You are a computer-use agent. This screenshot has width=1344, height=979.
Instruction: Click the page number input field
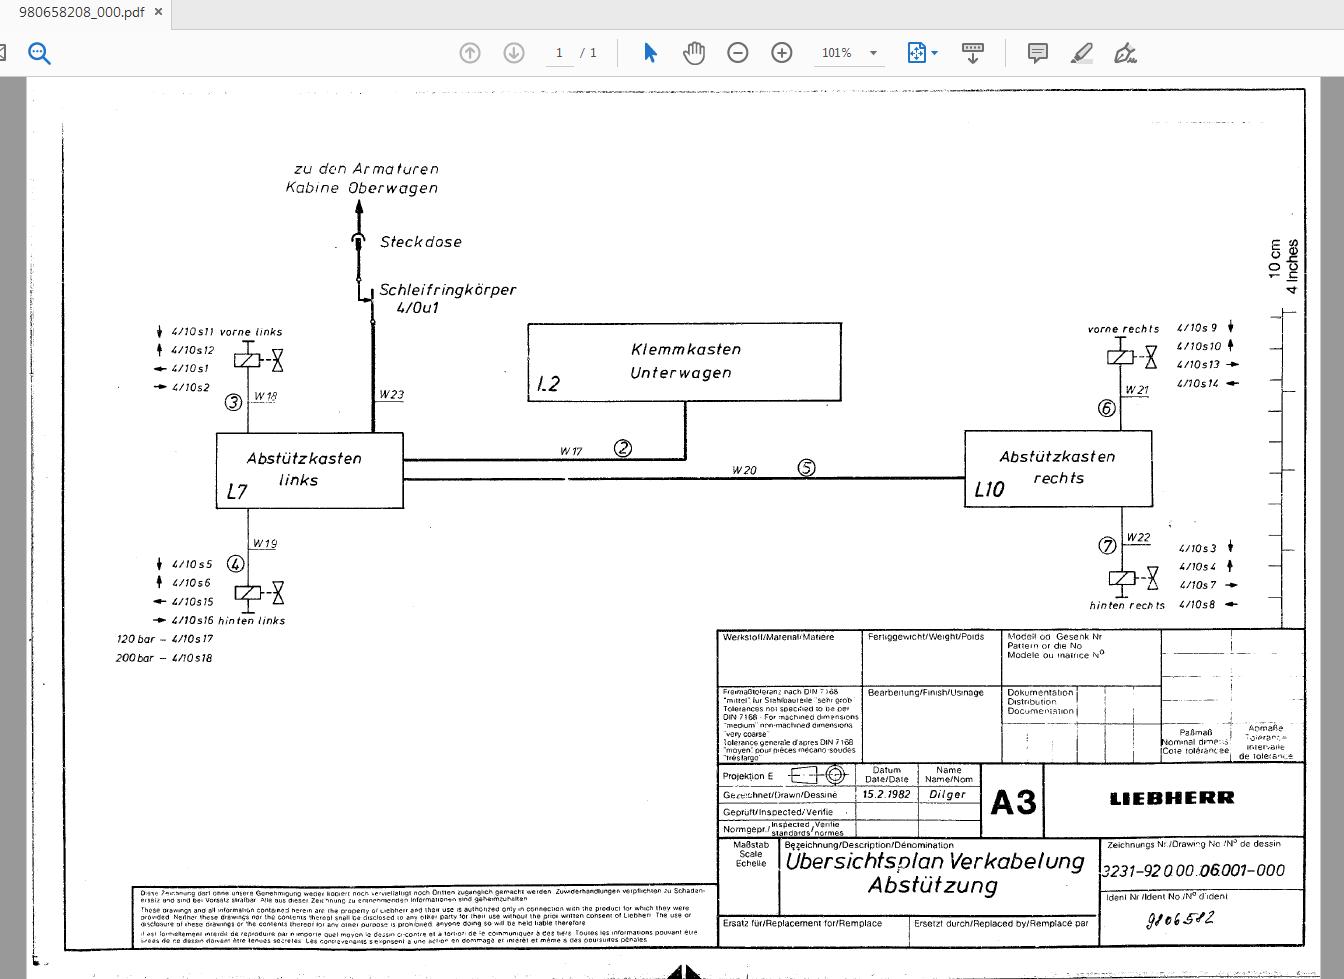click(x=559, y=53)
